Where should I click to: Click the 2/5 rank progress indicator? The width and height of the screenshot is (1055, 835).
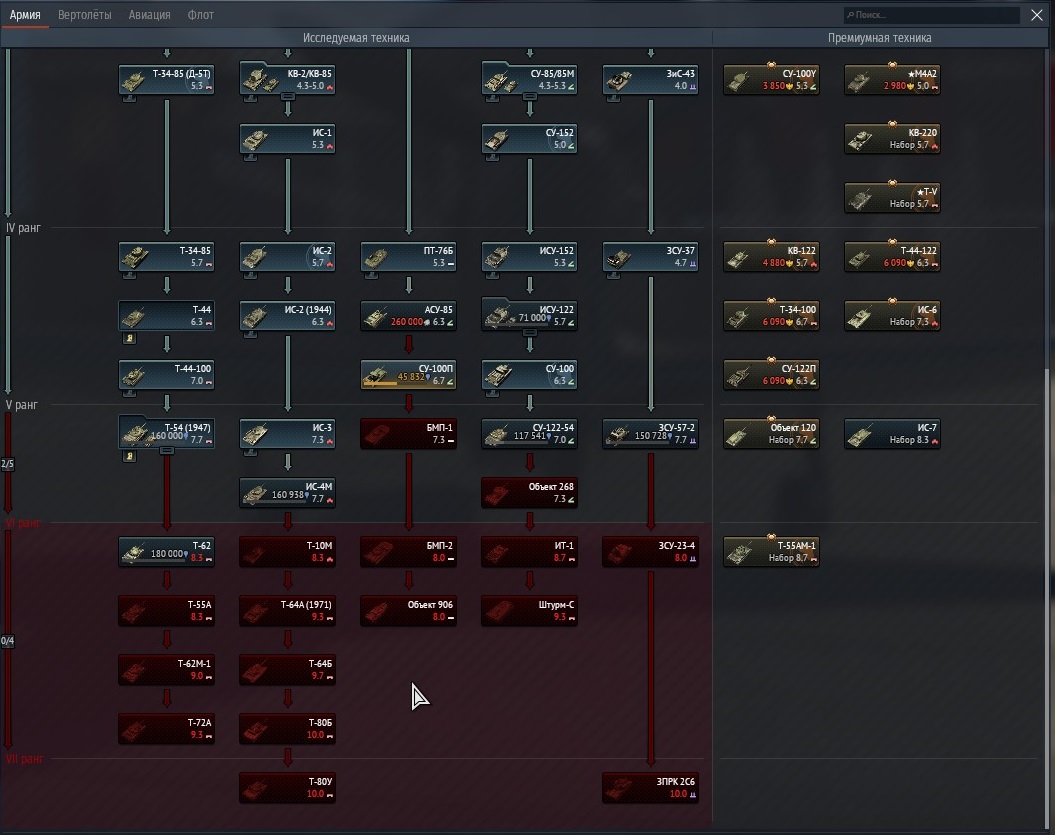7,464
